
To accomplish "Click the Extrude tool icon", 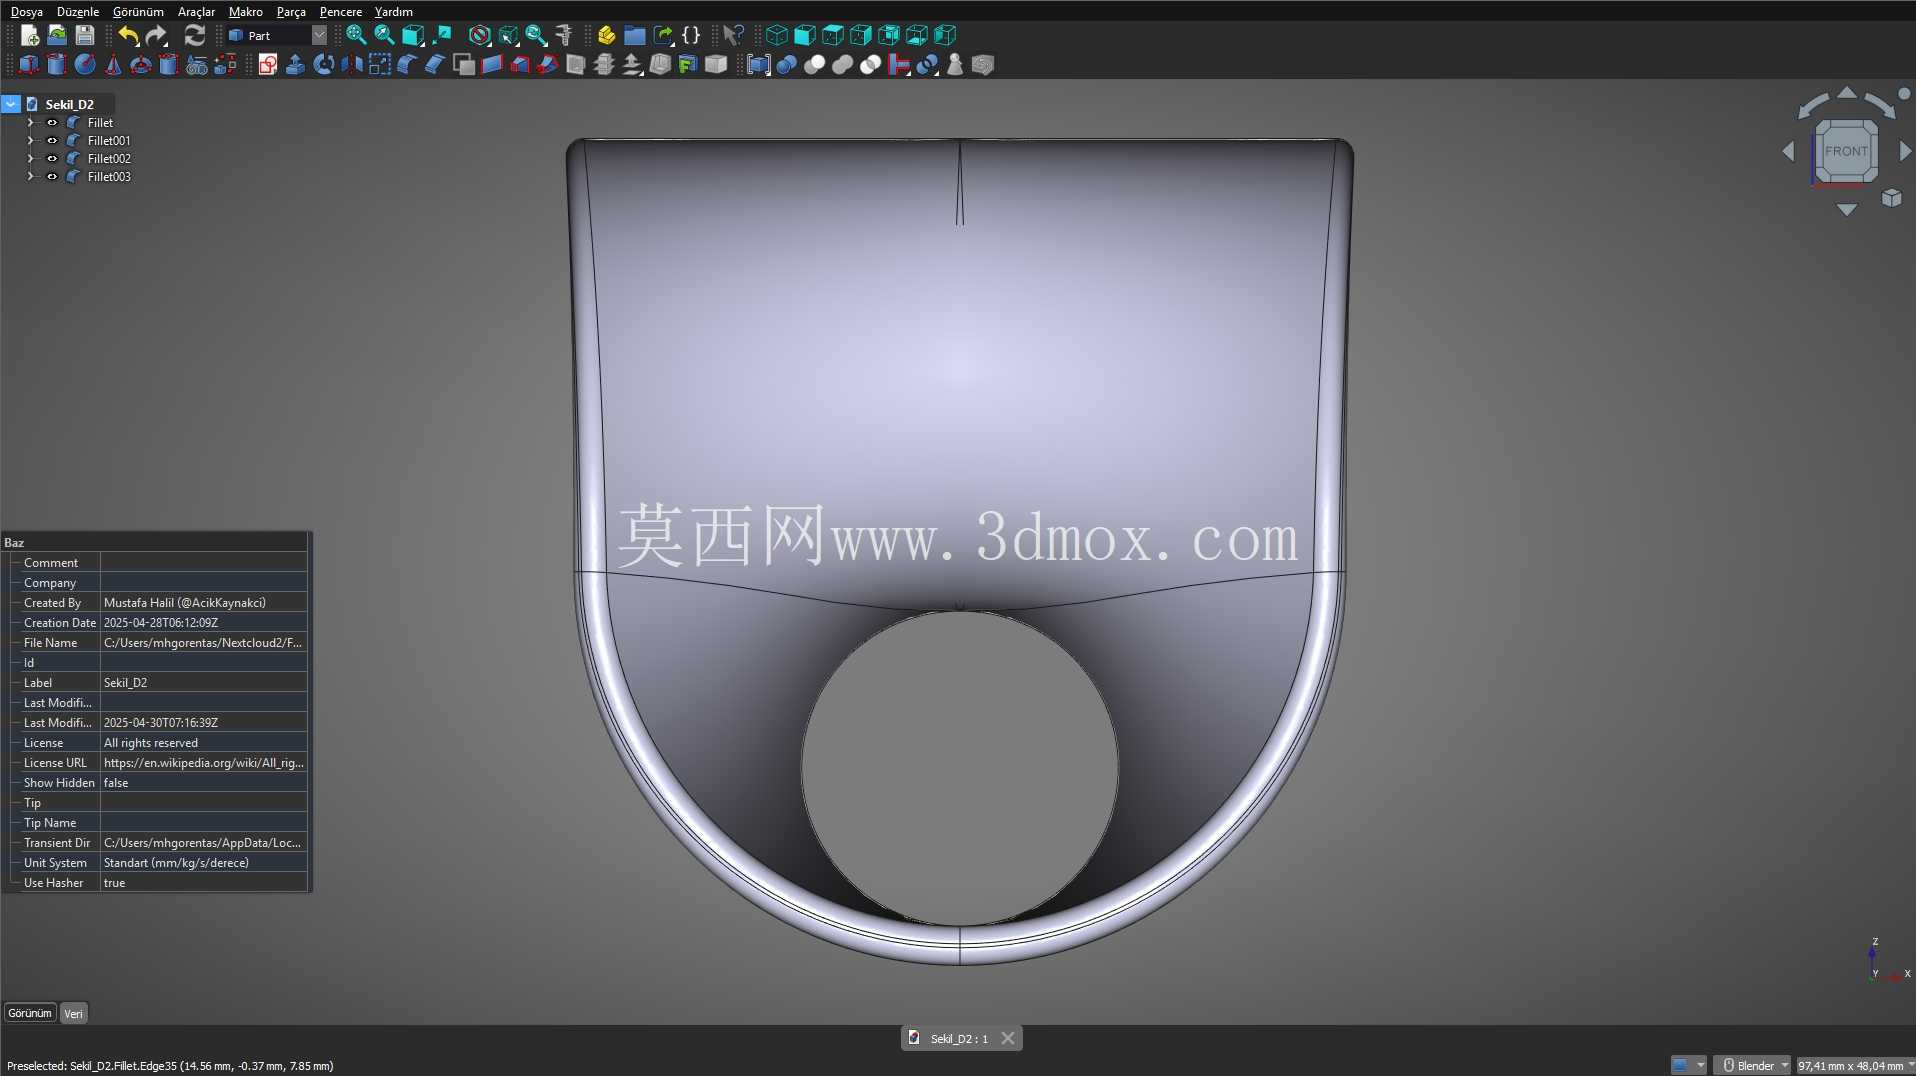I will [x=295, y=65].
